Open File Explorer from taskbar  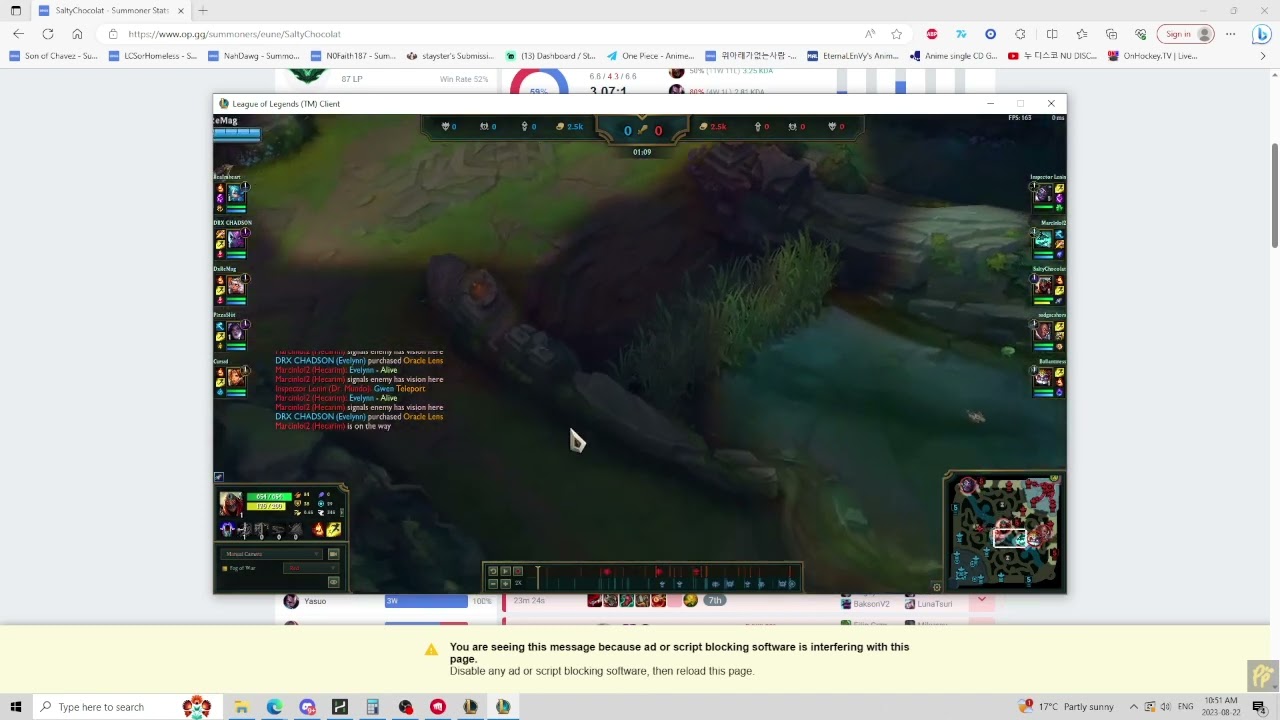[x=241, y=707]
